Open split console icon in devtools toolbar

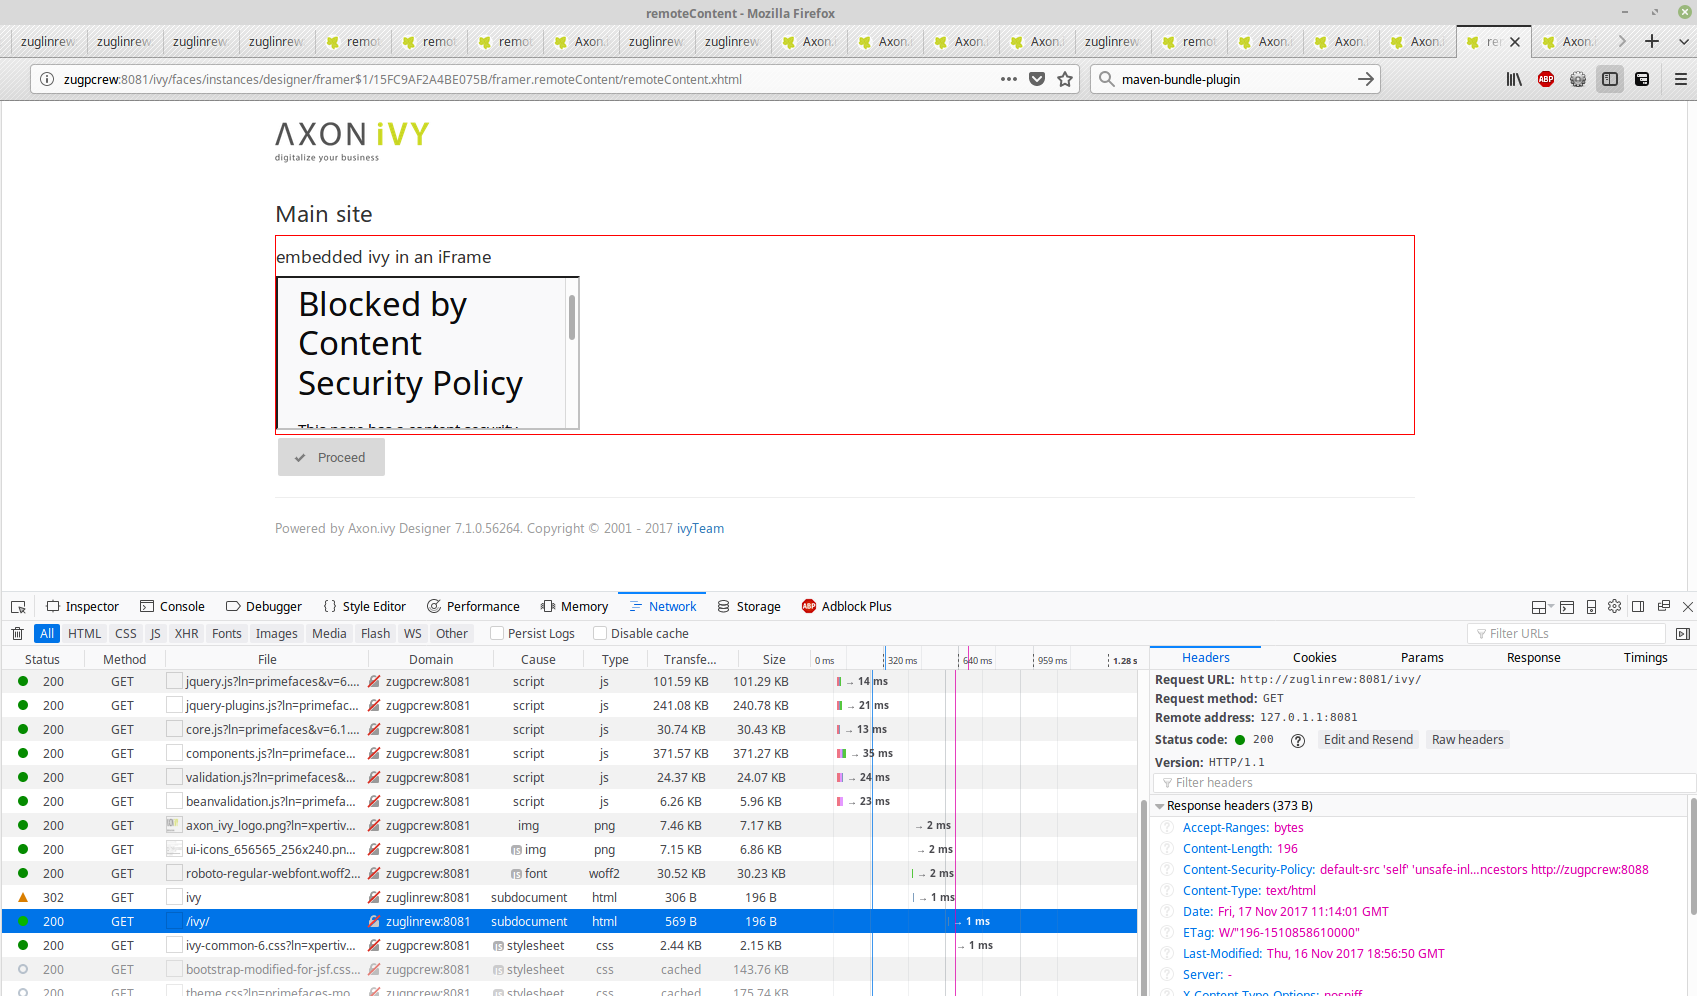1567,607
